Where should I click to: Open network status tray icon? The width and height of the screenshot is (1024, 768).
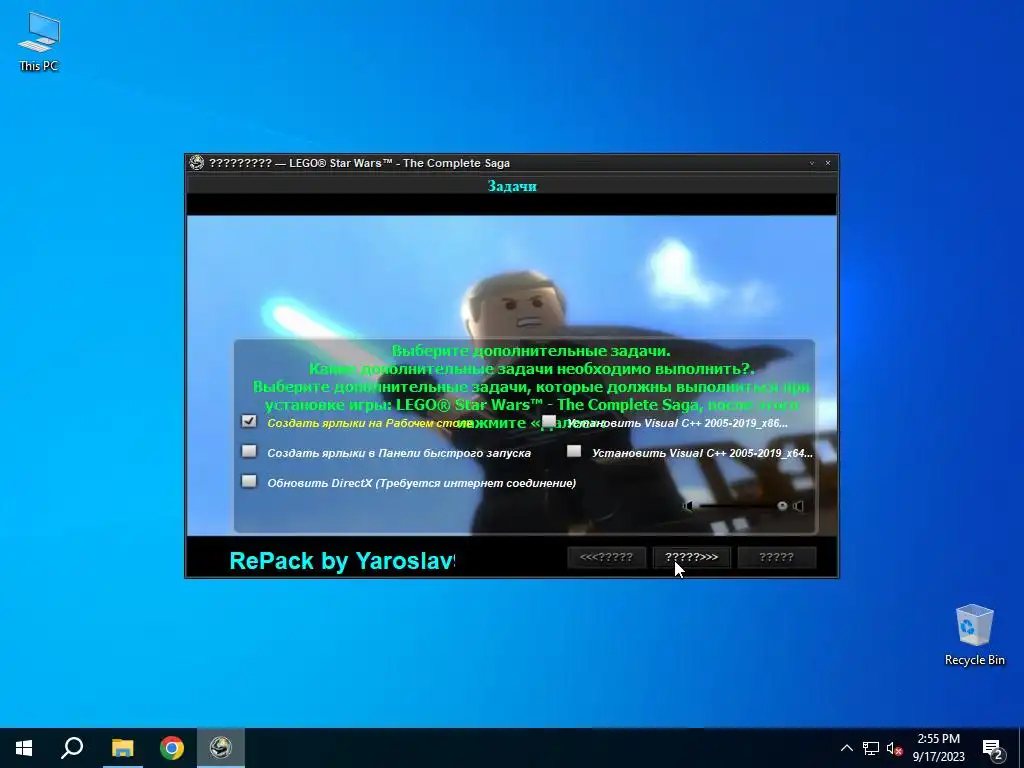click(x=871, y=748)
